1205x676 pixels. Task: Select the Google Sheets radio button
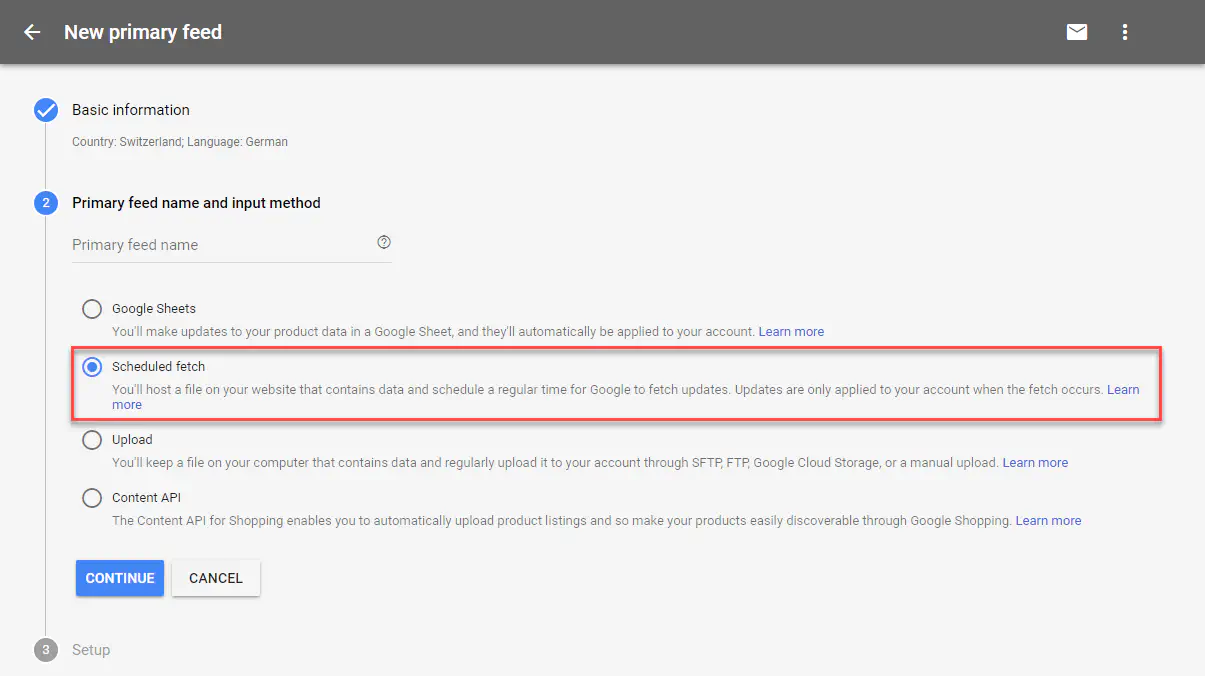[92, 309]
